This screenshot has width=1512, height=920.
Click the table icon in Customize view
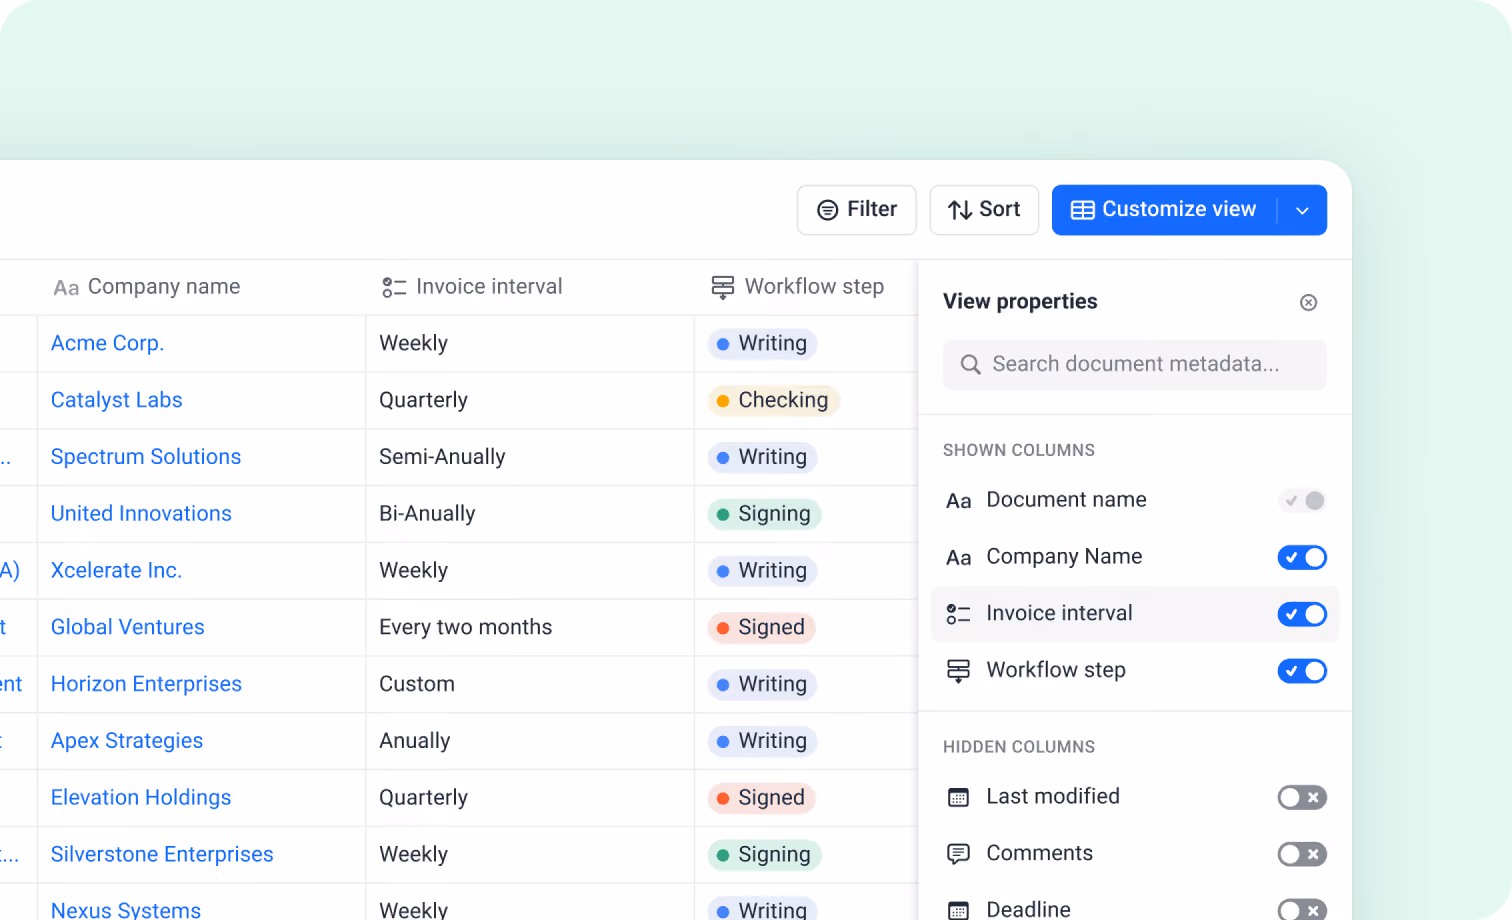[1083, 210]
